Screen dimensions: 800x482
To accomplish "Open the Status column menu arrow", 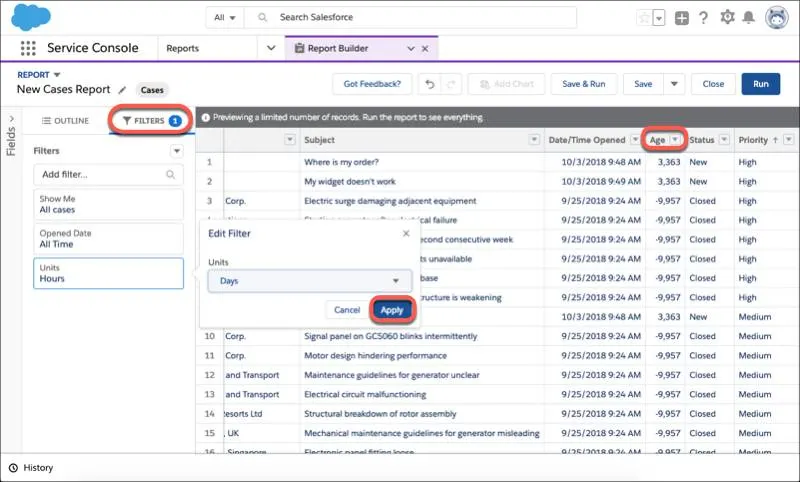I will (724, 140).
